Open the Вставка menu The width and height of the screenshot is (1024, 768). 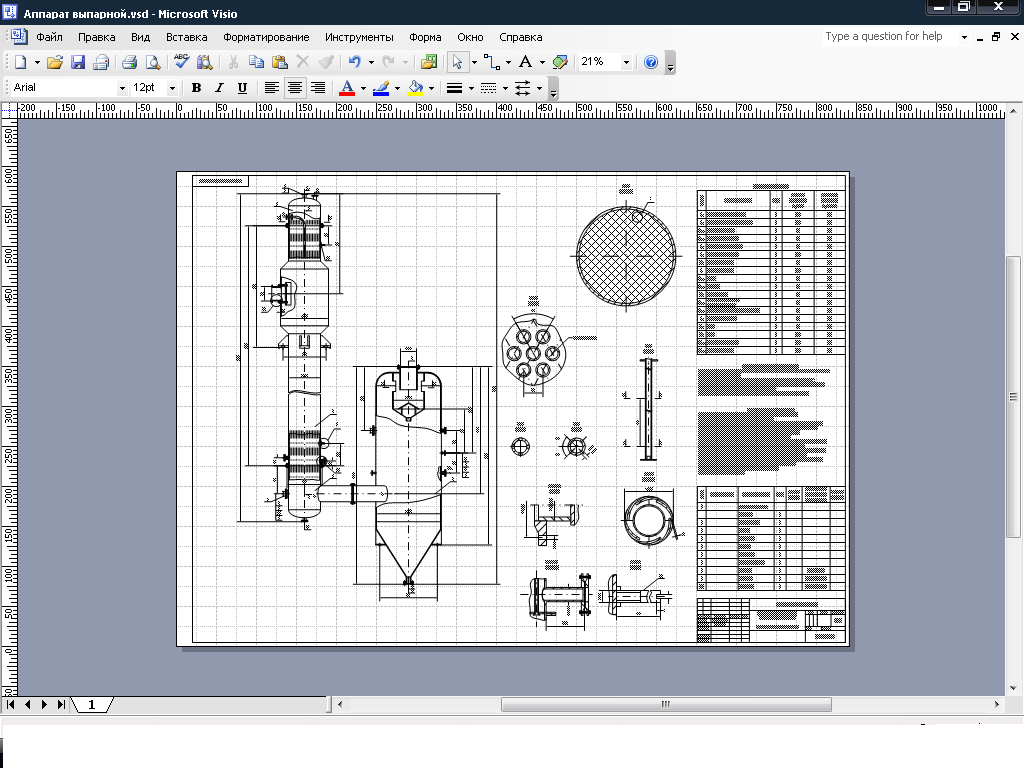click(187, 37)
